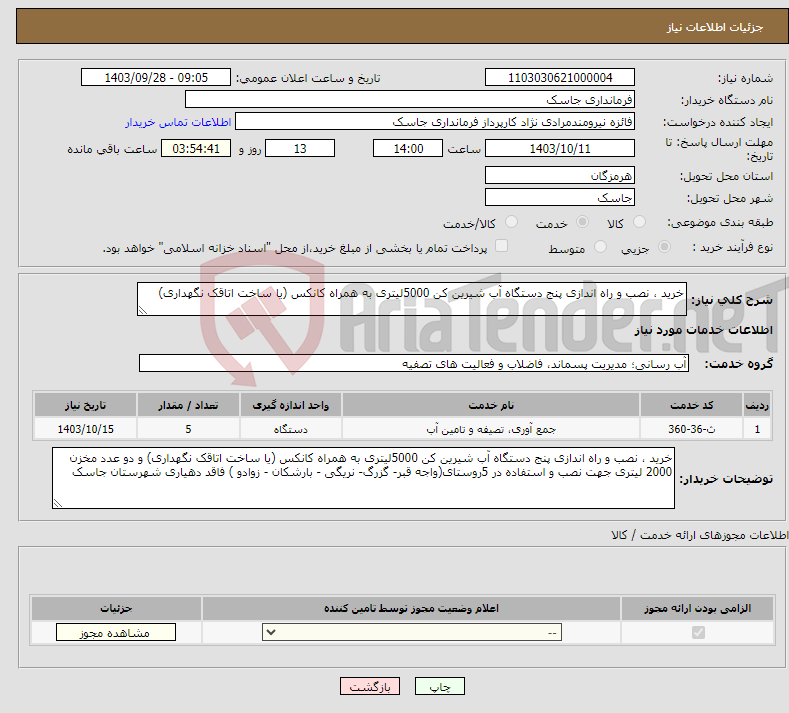Click the جزئیات column header

pos(116,608)
